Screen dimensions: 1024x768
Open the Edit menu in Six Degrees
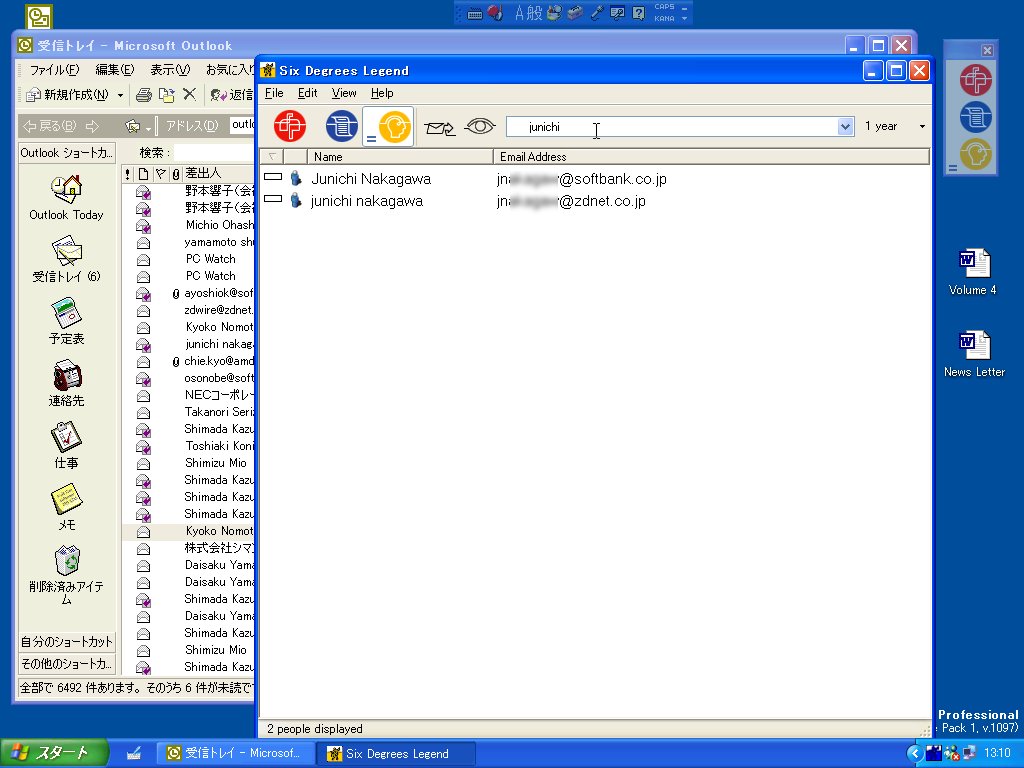[307, 93]
